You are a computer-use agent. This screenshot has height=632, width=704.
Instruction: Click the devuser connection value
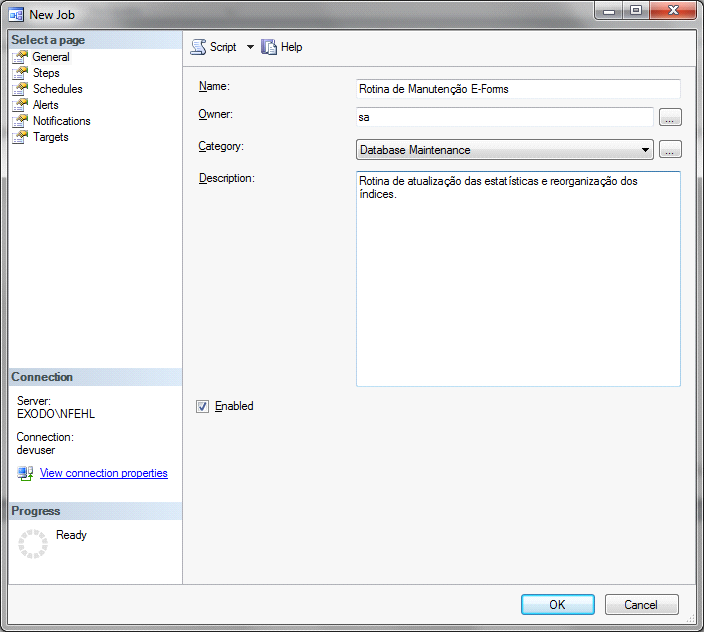36,450
